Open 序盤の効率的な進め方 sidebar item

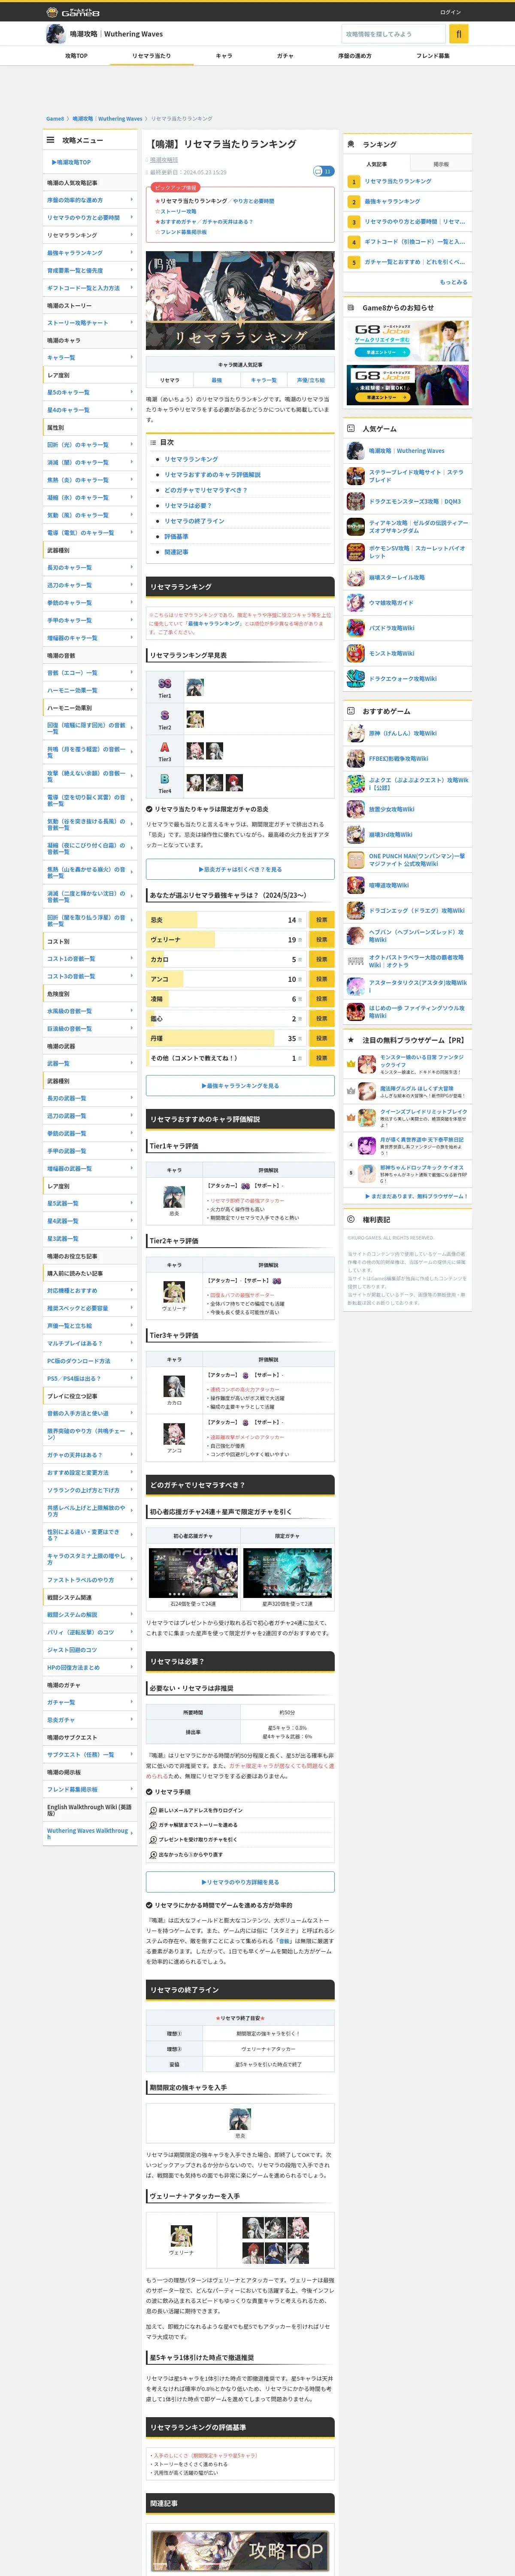pos(90,200)
